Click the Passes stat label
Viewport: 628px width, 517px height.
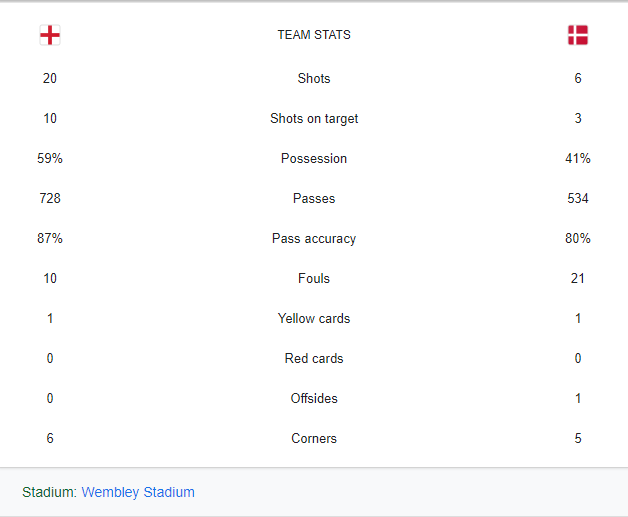(314, 198)
